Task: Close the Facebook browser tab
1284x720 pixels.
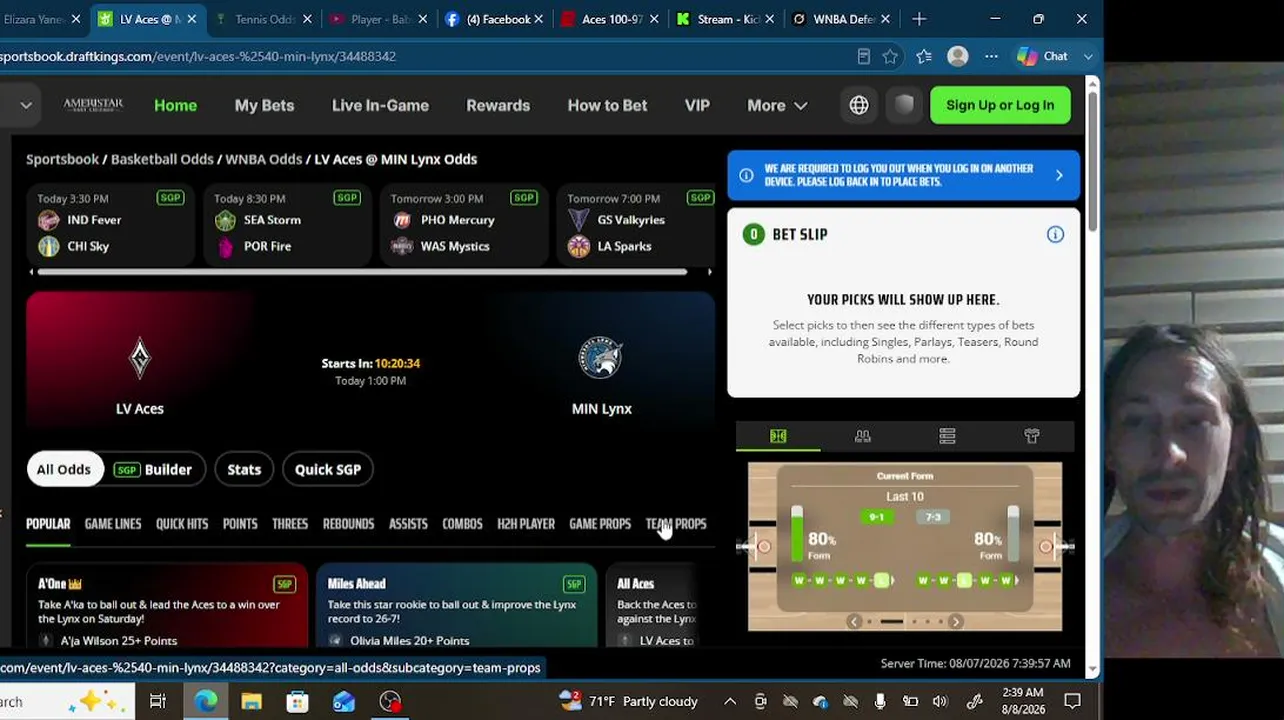Action: 539,19
